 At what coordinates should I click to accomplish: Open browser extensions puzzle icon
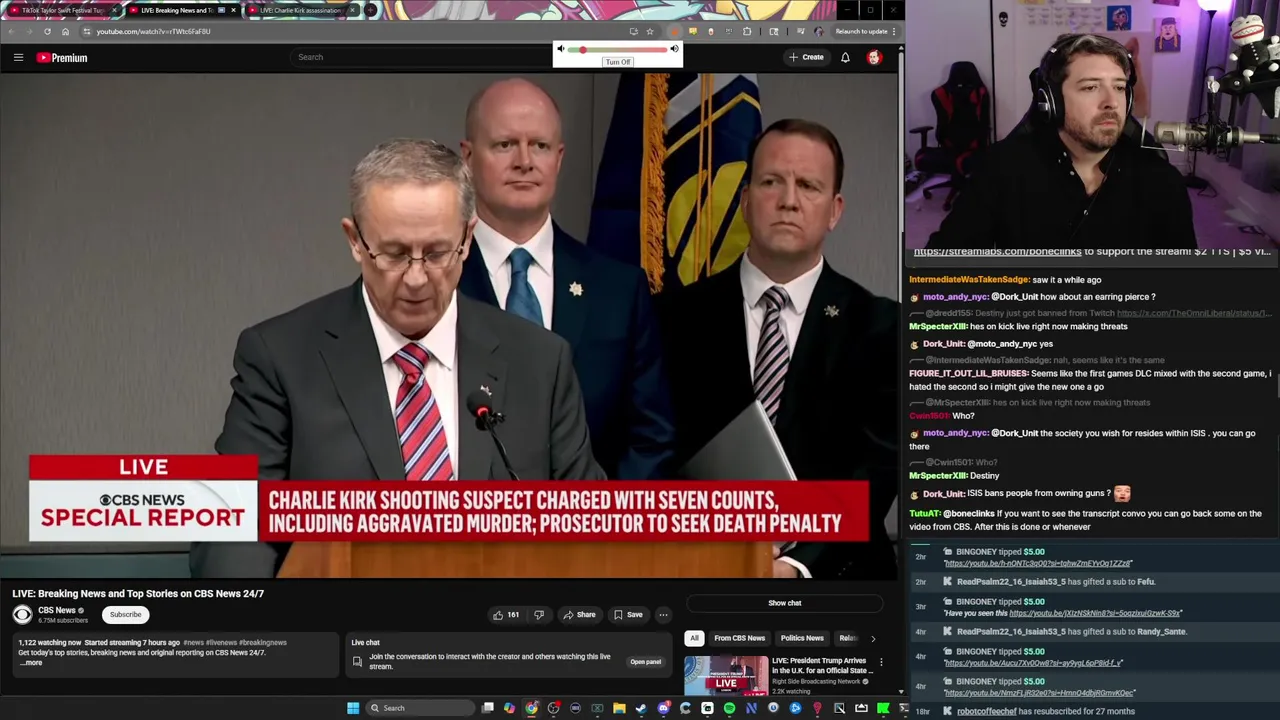tap(747, 31)
